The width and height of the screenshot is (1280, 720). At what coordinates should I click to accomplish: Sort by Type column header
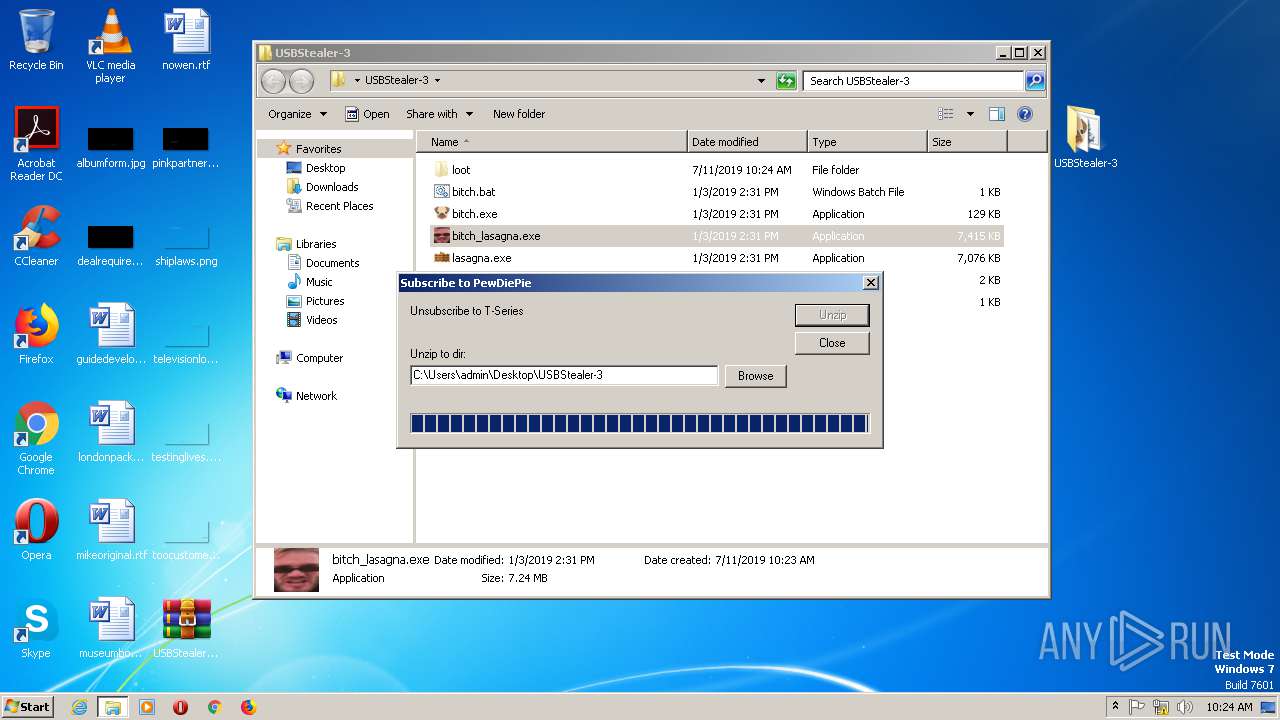click(x=867, y=142)
